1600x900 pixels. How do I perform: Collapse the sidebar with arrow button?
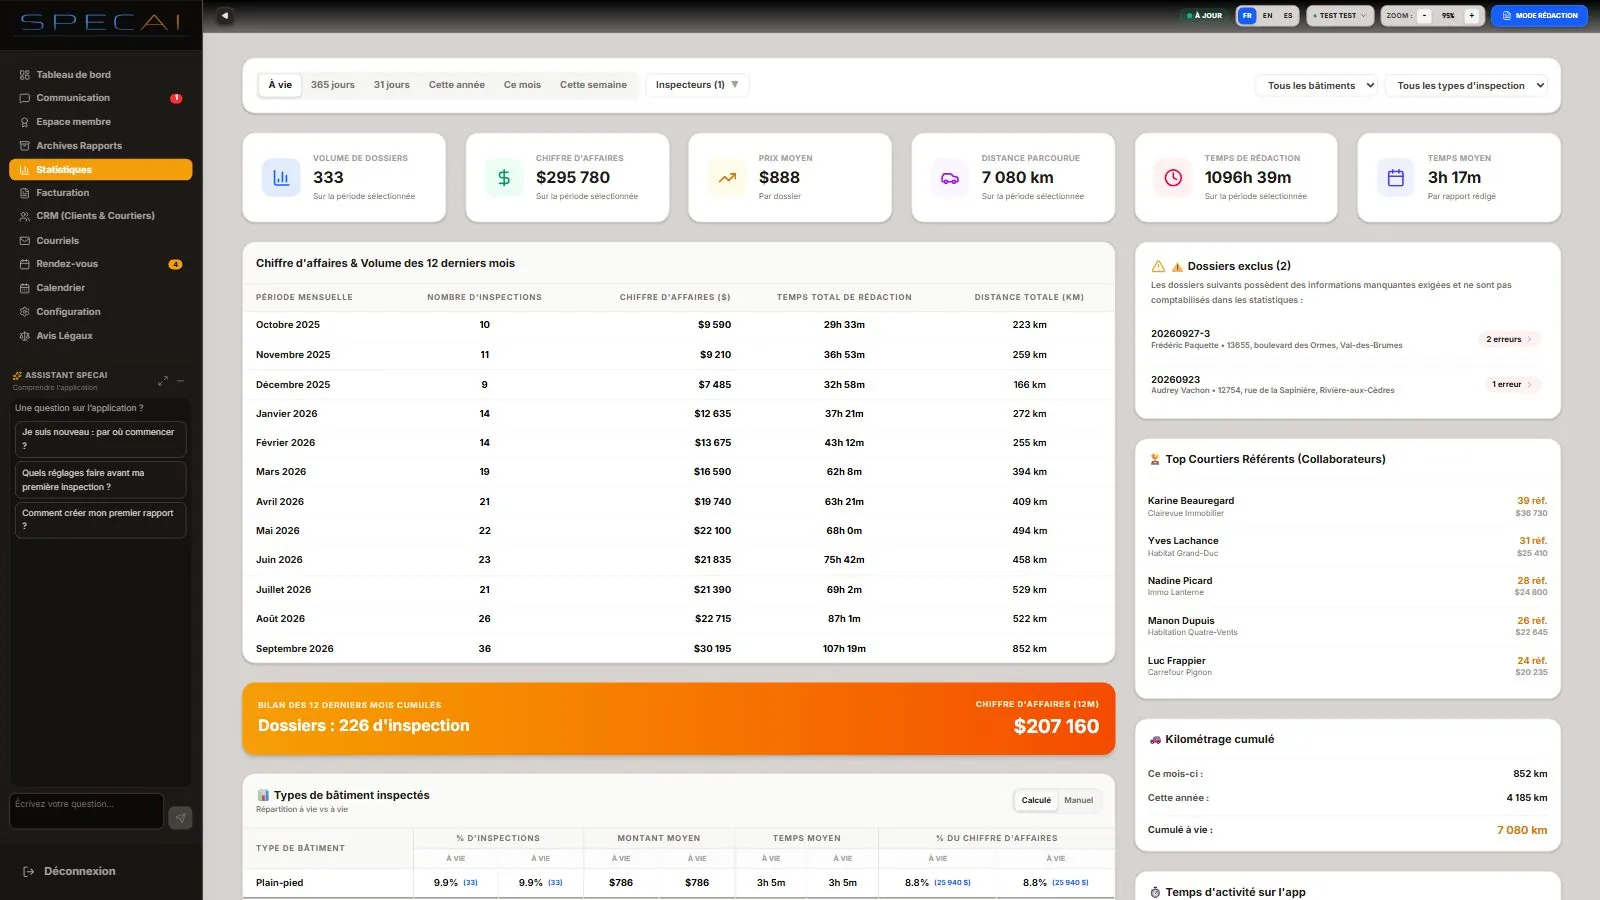[x=225, y=16]
